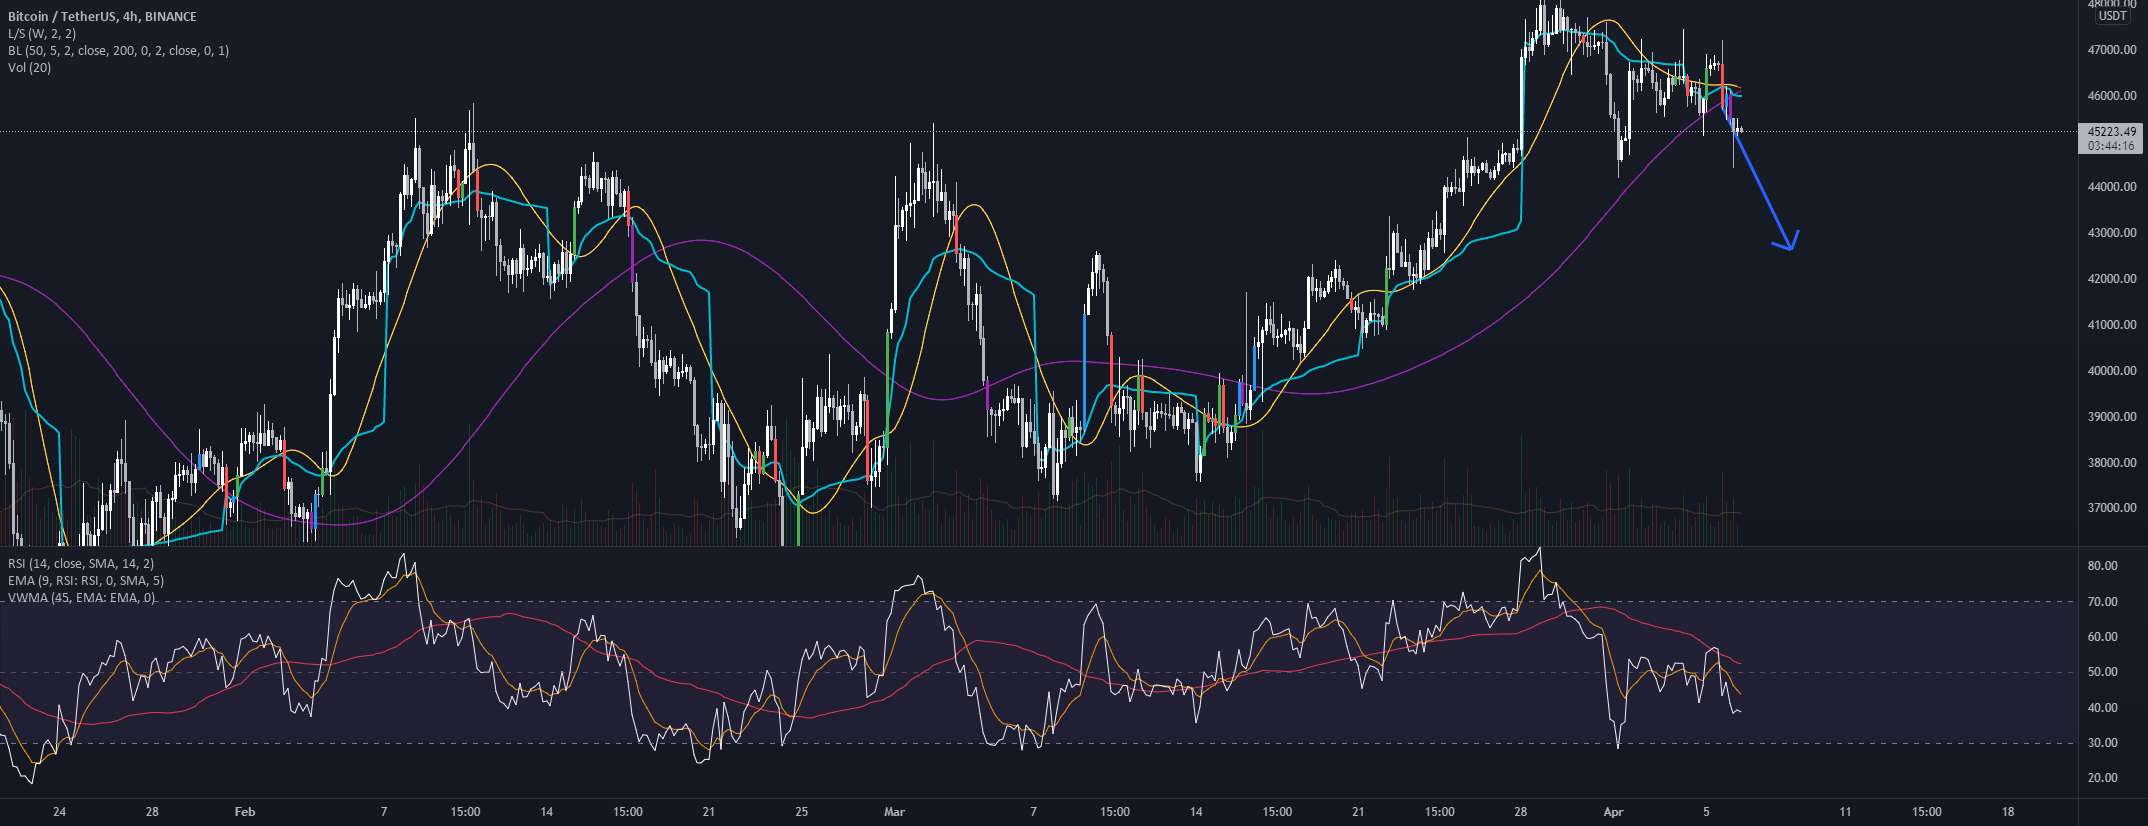Viewport: 2148px width, 826px height.
Task: Click the 43000.00 price axis label
Action: pos(2112,234)
